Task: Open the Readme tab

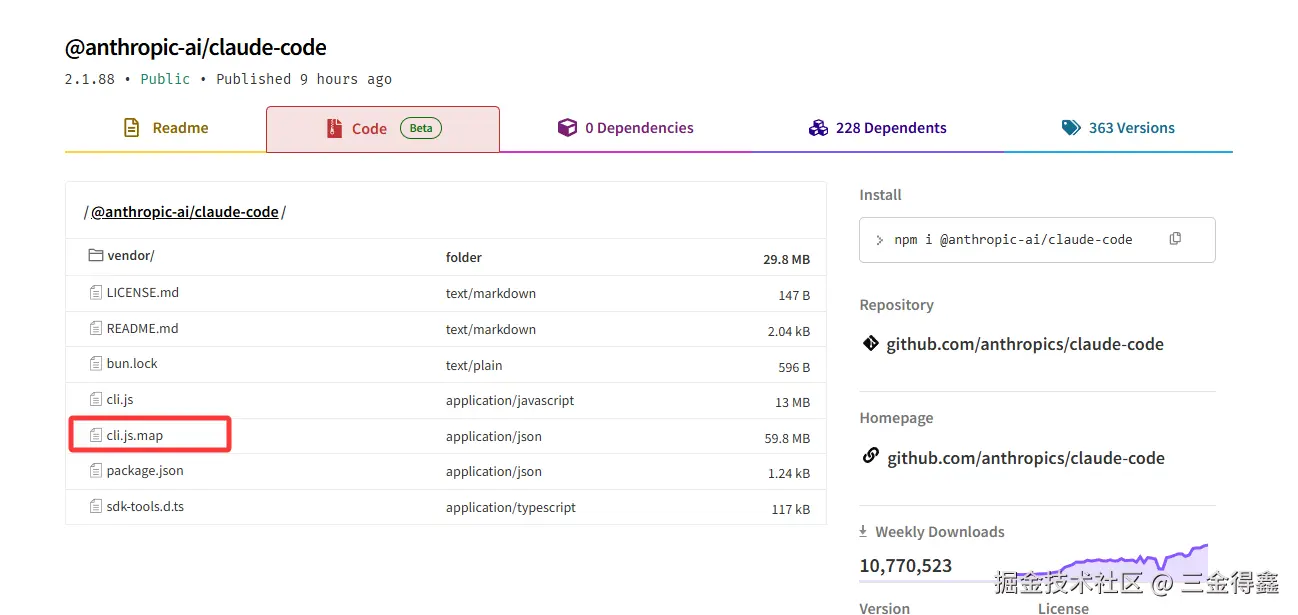Action: [x=165, y=128]
